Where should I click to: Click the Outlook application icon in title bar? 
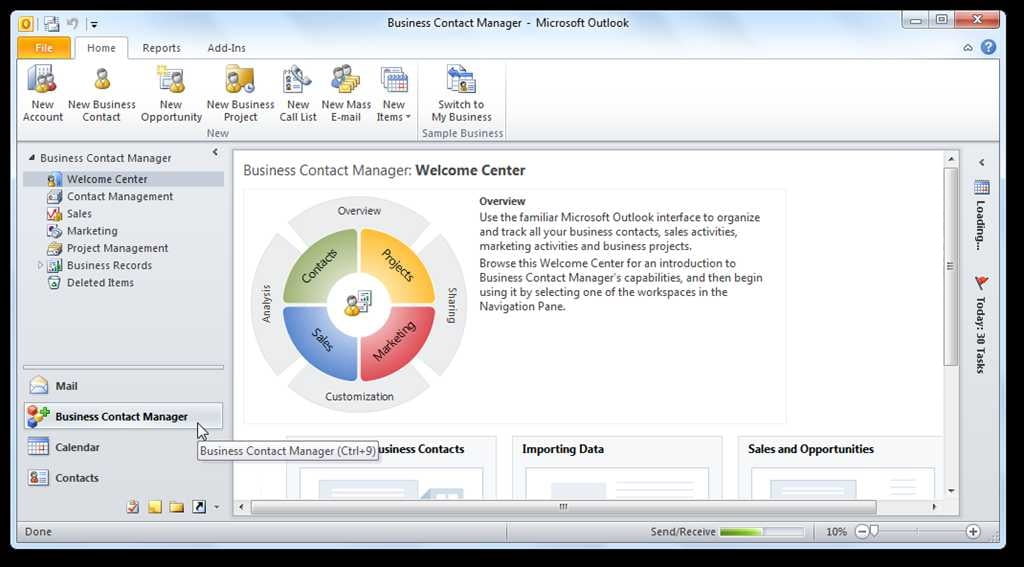pos(25,24)
